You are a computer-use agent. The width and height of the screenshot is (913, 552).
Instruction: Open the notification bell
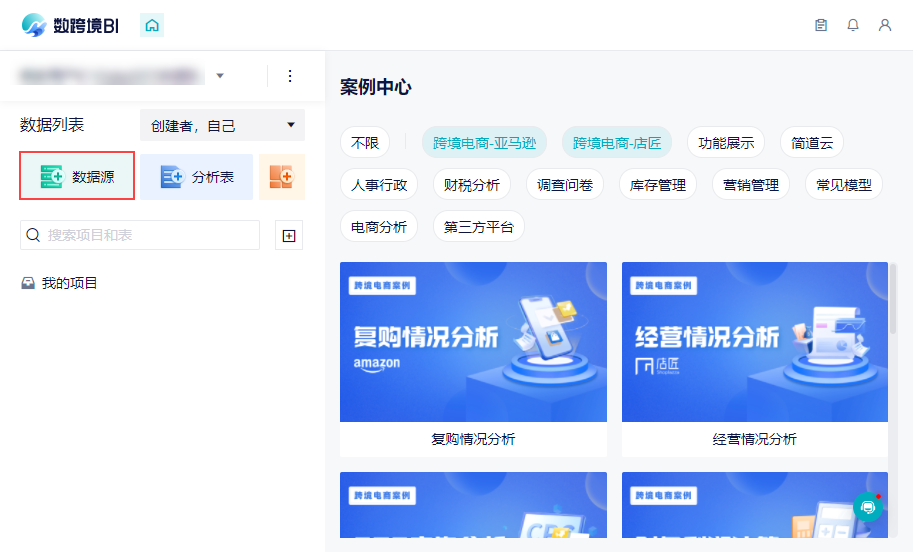pyautogui.click(x=853, y=25)
